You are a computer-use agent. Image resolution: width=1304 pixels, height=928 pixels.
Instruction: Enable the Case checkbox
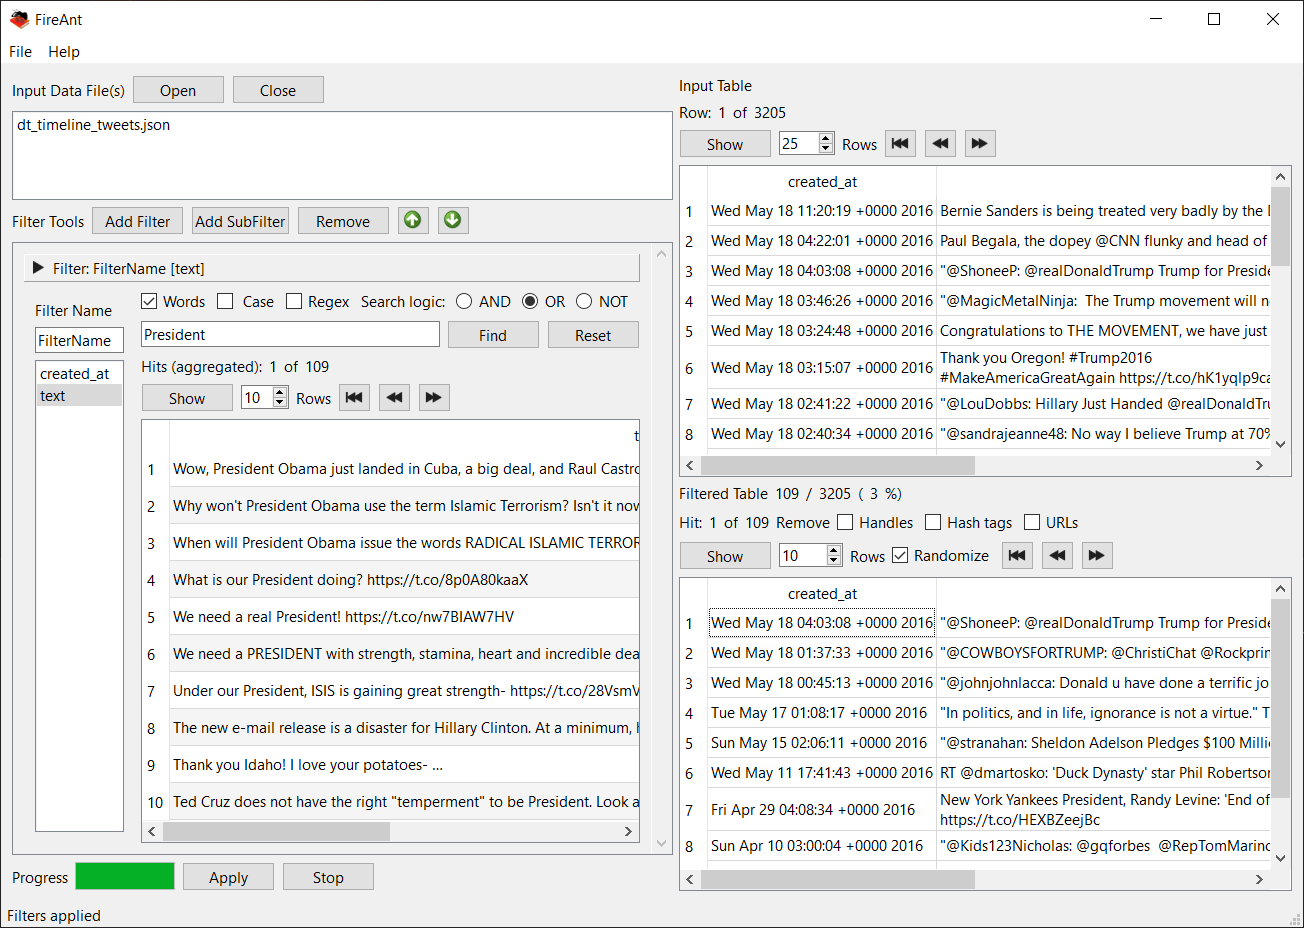(226, 302)
